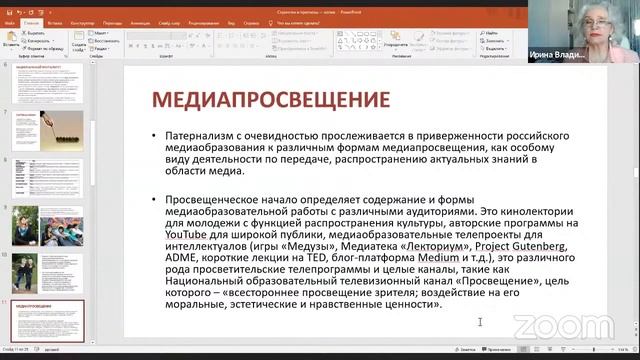Open Quick Styles (Экспресс-стили) gallery
640x360 pixels.
(x=418, y=41)
